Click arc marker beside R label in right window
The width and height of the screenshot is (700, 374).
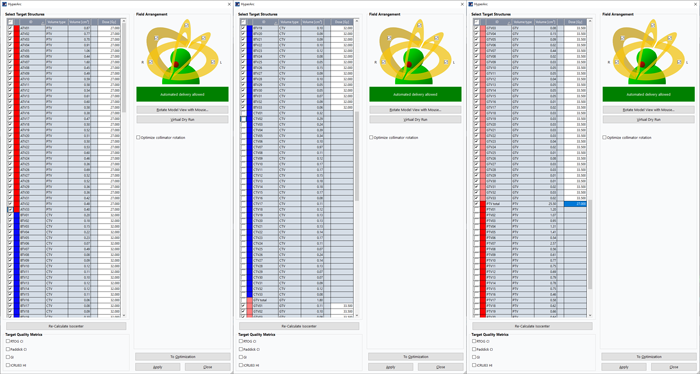(x=617, y=62)
